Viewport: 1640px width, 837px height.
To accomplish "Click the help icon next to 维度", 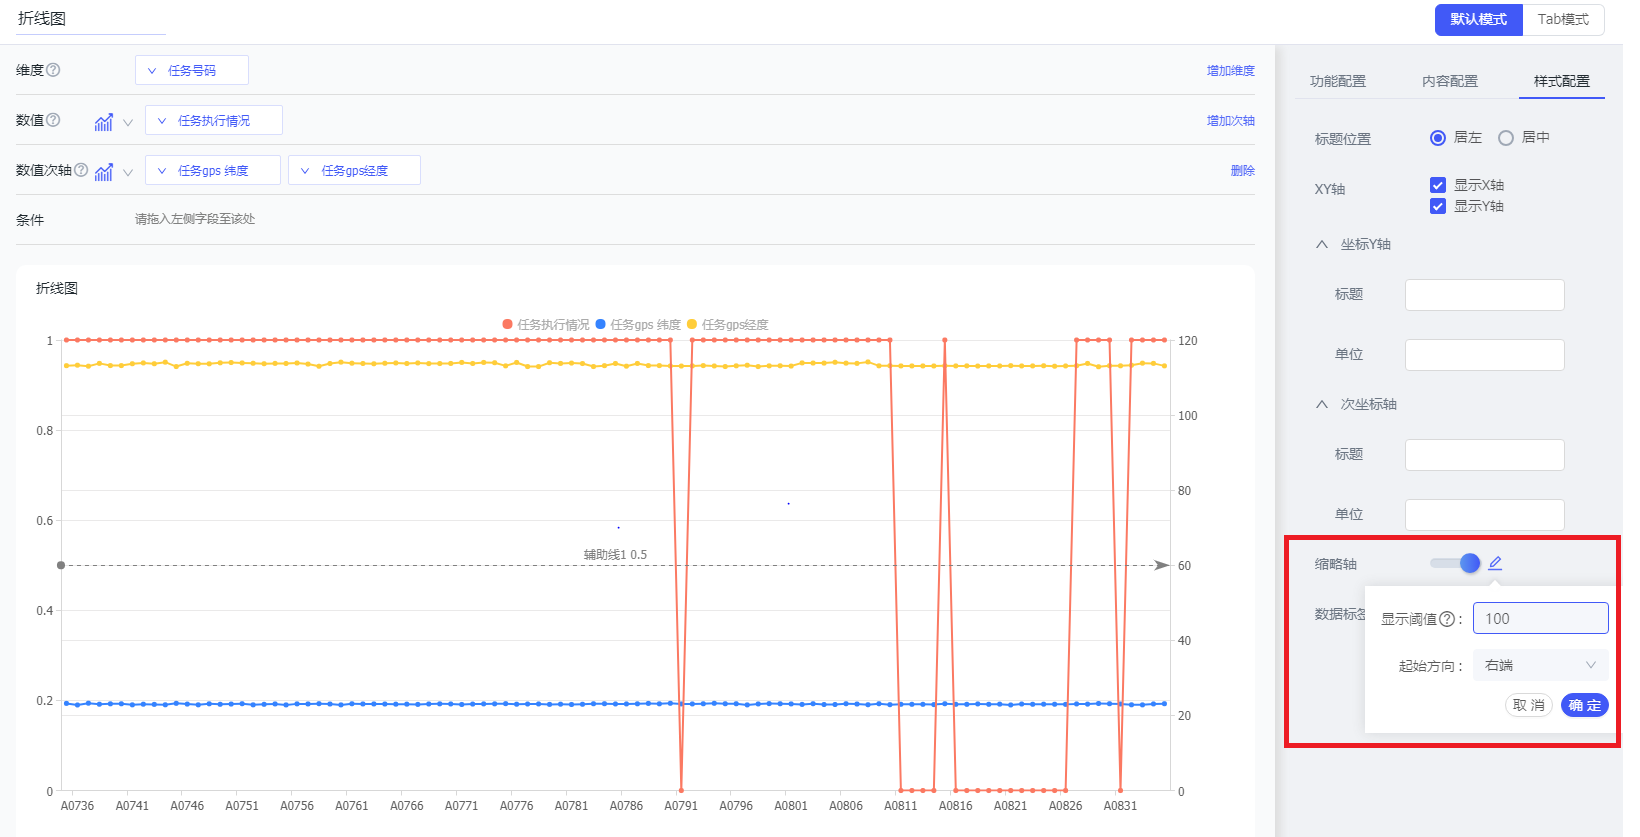I will [54, 70].
